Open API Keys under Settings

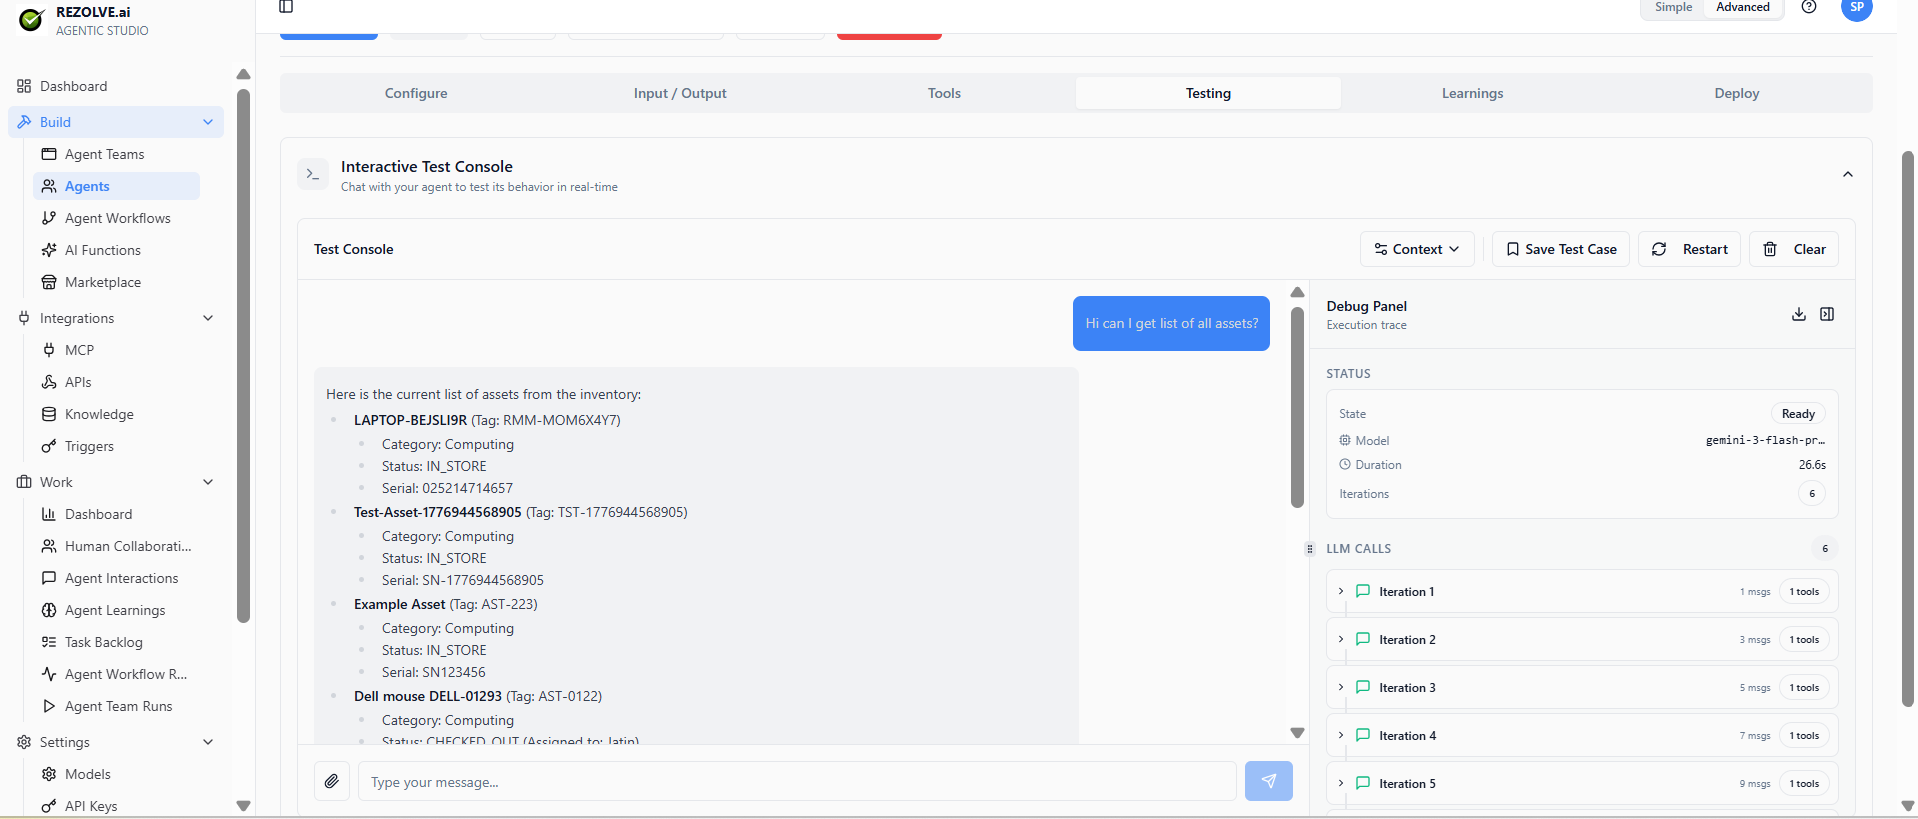point(91,806)
